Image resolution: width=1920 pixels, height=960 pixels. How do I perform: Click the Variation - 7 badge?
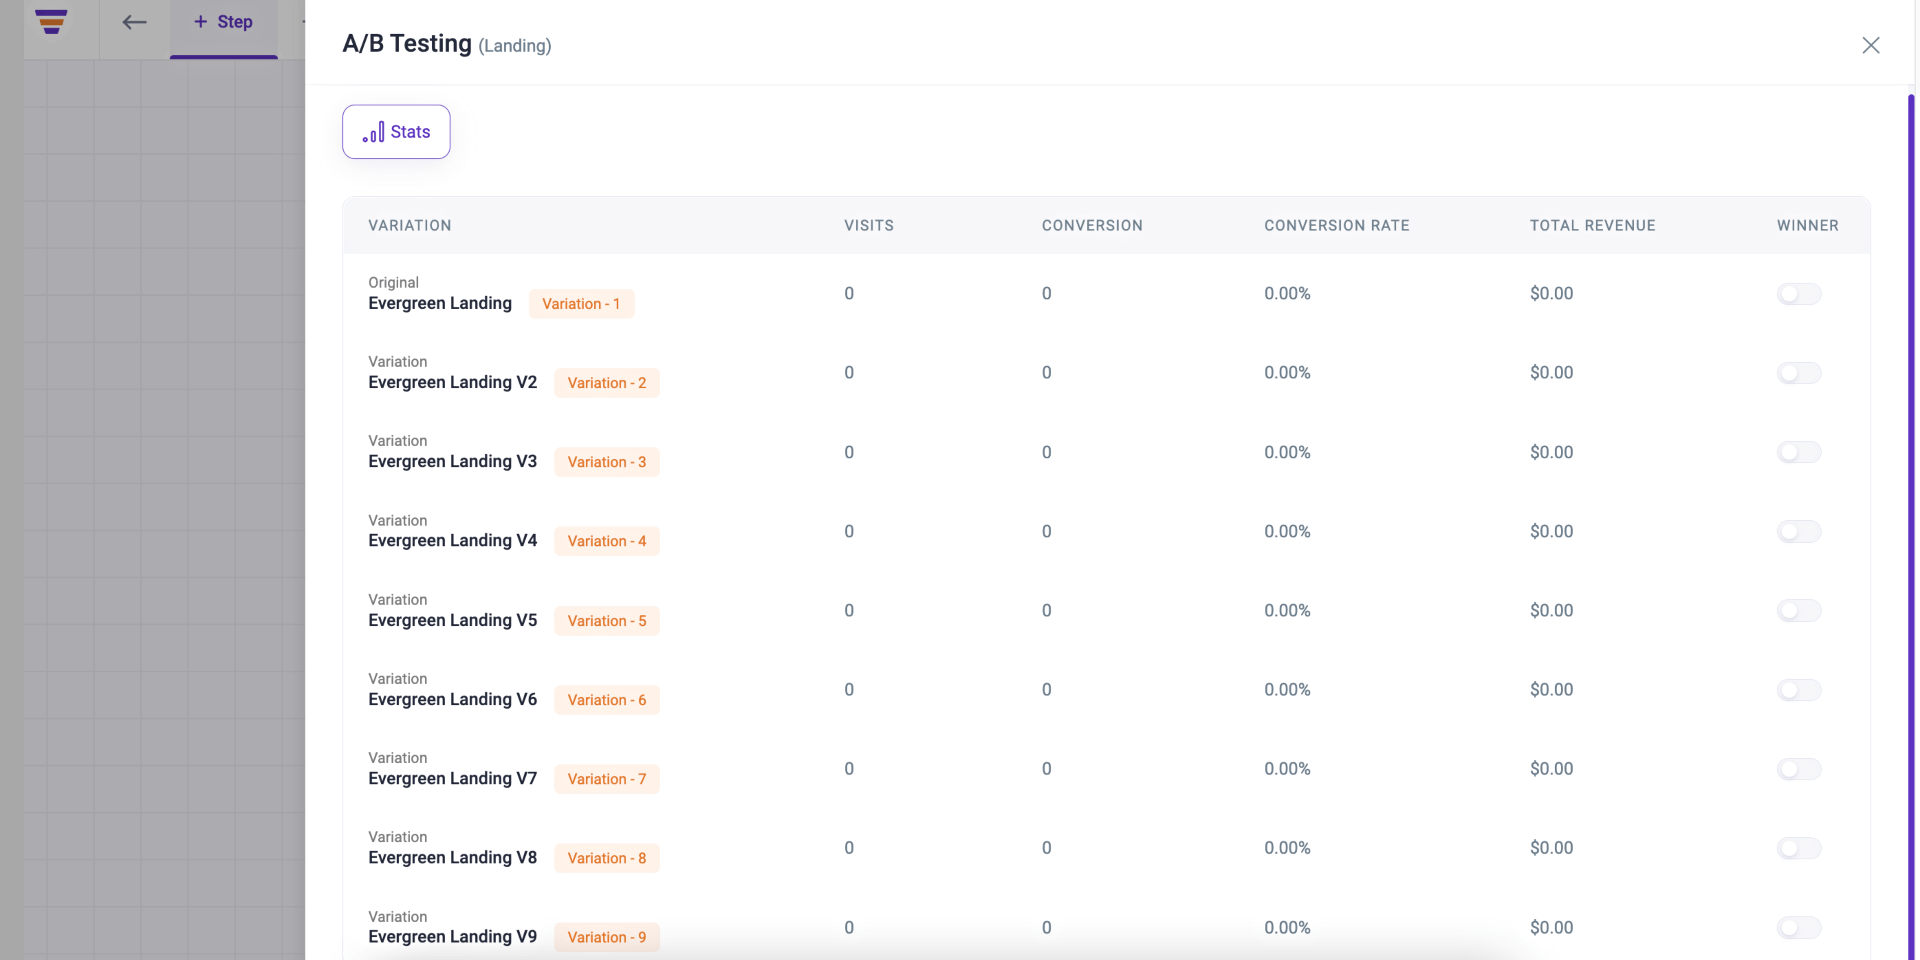click(x=607, y=779)
